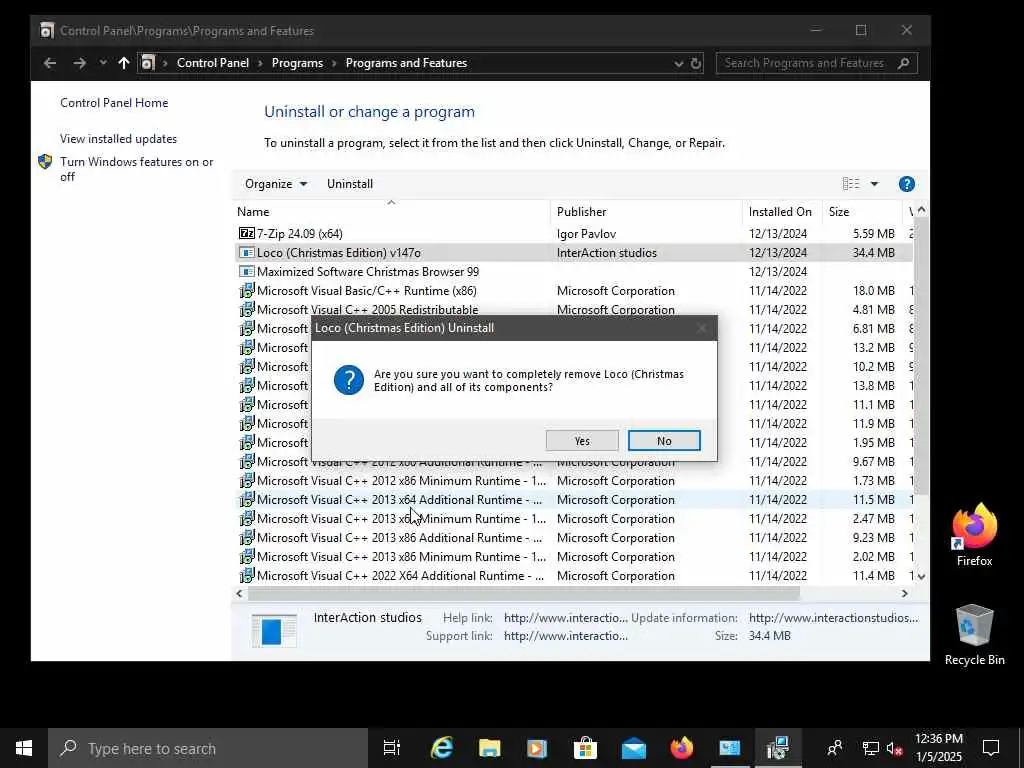Sort by the Name column header
Viewport: 1024px width, 768px height.
(392, 212)
